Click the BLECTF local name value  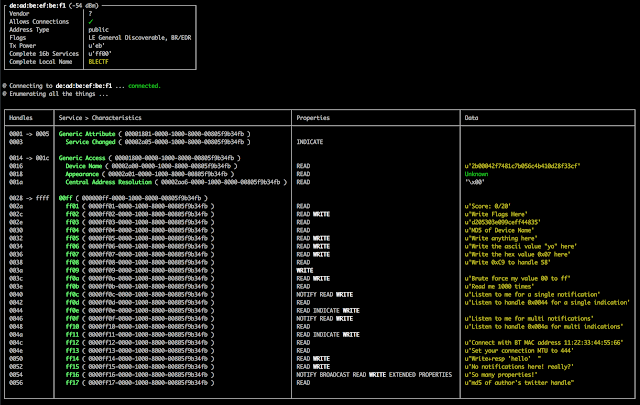pyautogui.click(x=98, y=62)
